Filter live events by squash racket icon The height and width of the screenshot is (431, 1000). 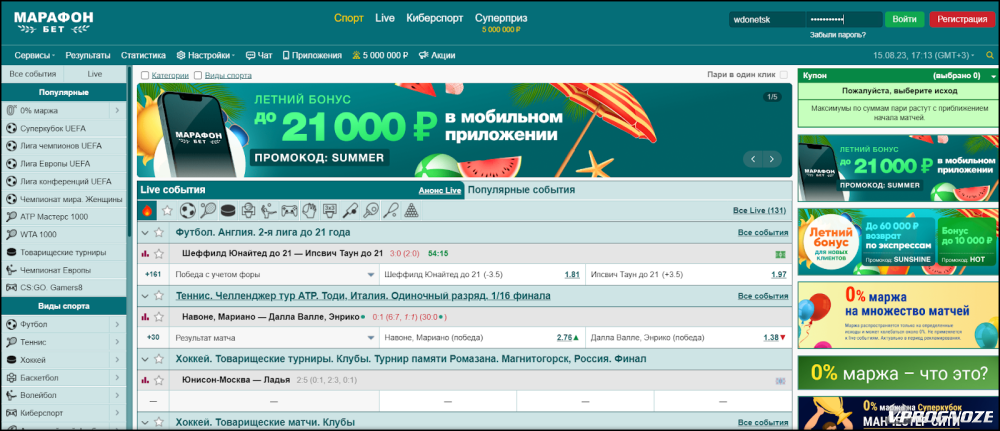click(392, 210)
